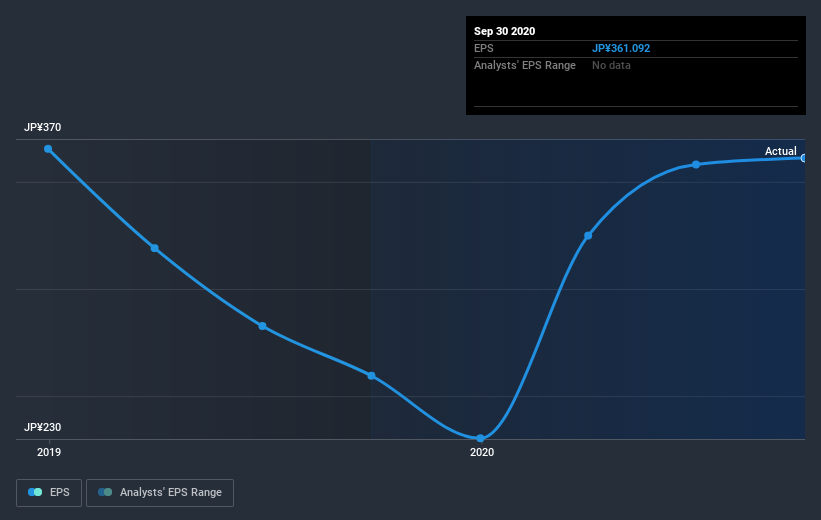The height and width of the screenshot is (520, 821).
Task: Click the No data analysts range text
Action: pyautogui.click(x=611, y=65)
